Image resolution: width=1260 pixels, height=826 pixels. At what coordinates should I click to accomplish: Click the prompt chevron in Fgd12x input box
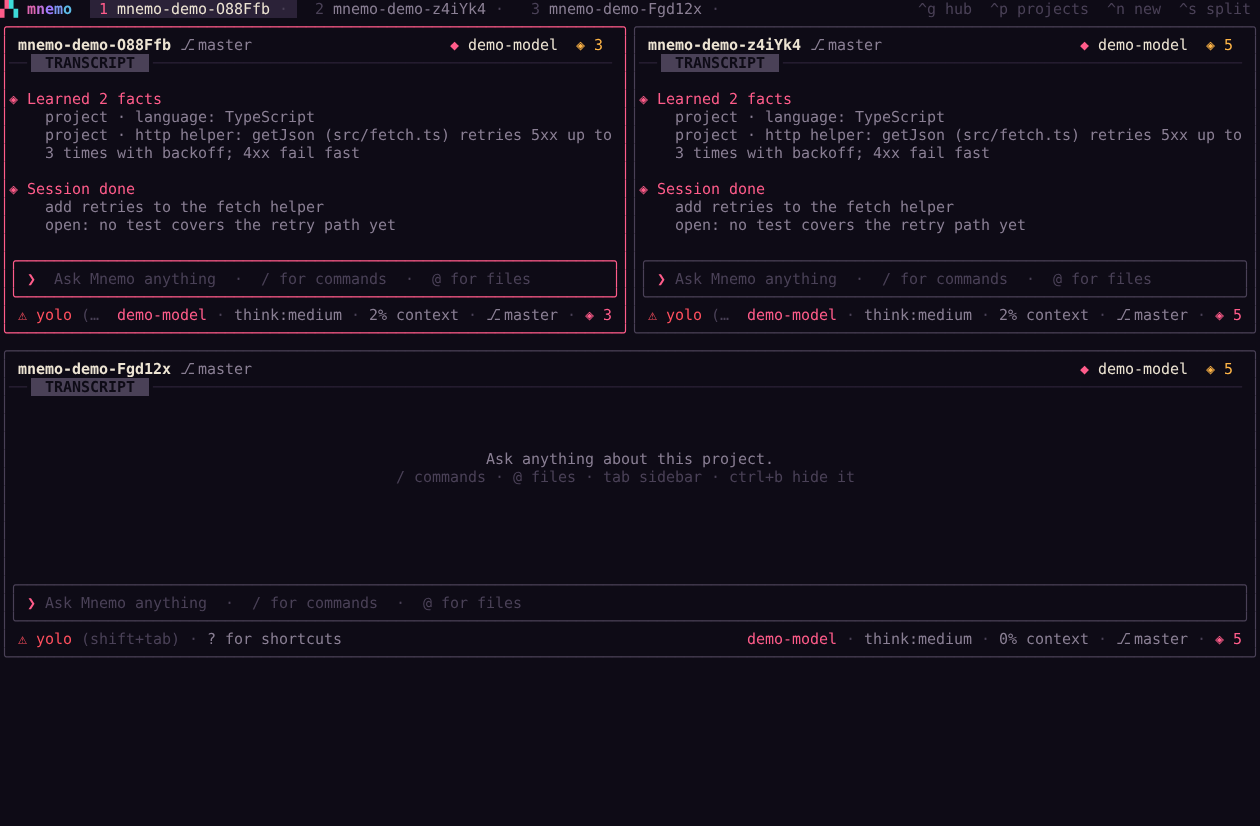pos(32,603)
